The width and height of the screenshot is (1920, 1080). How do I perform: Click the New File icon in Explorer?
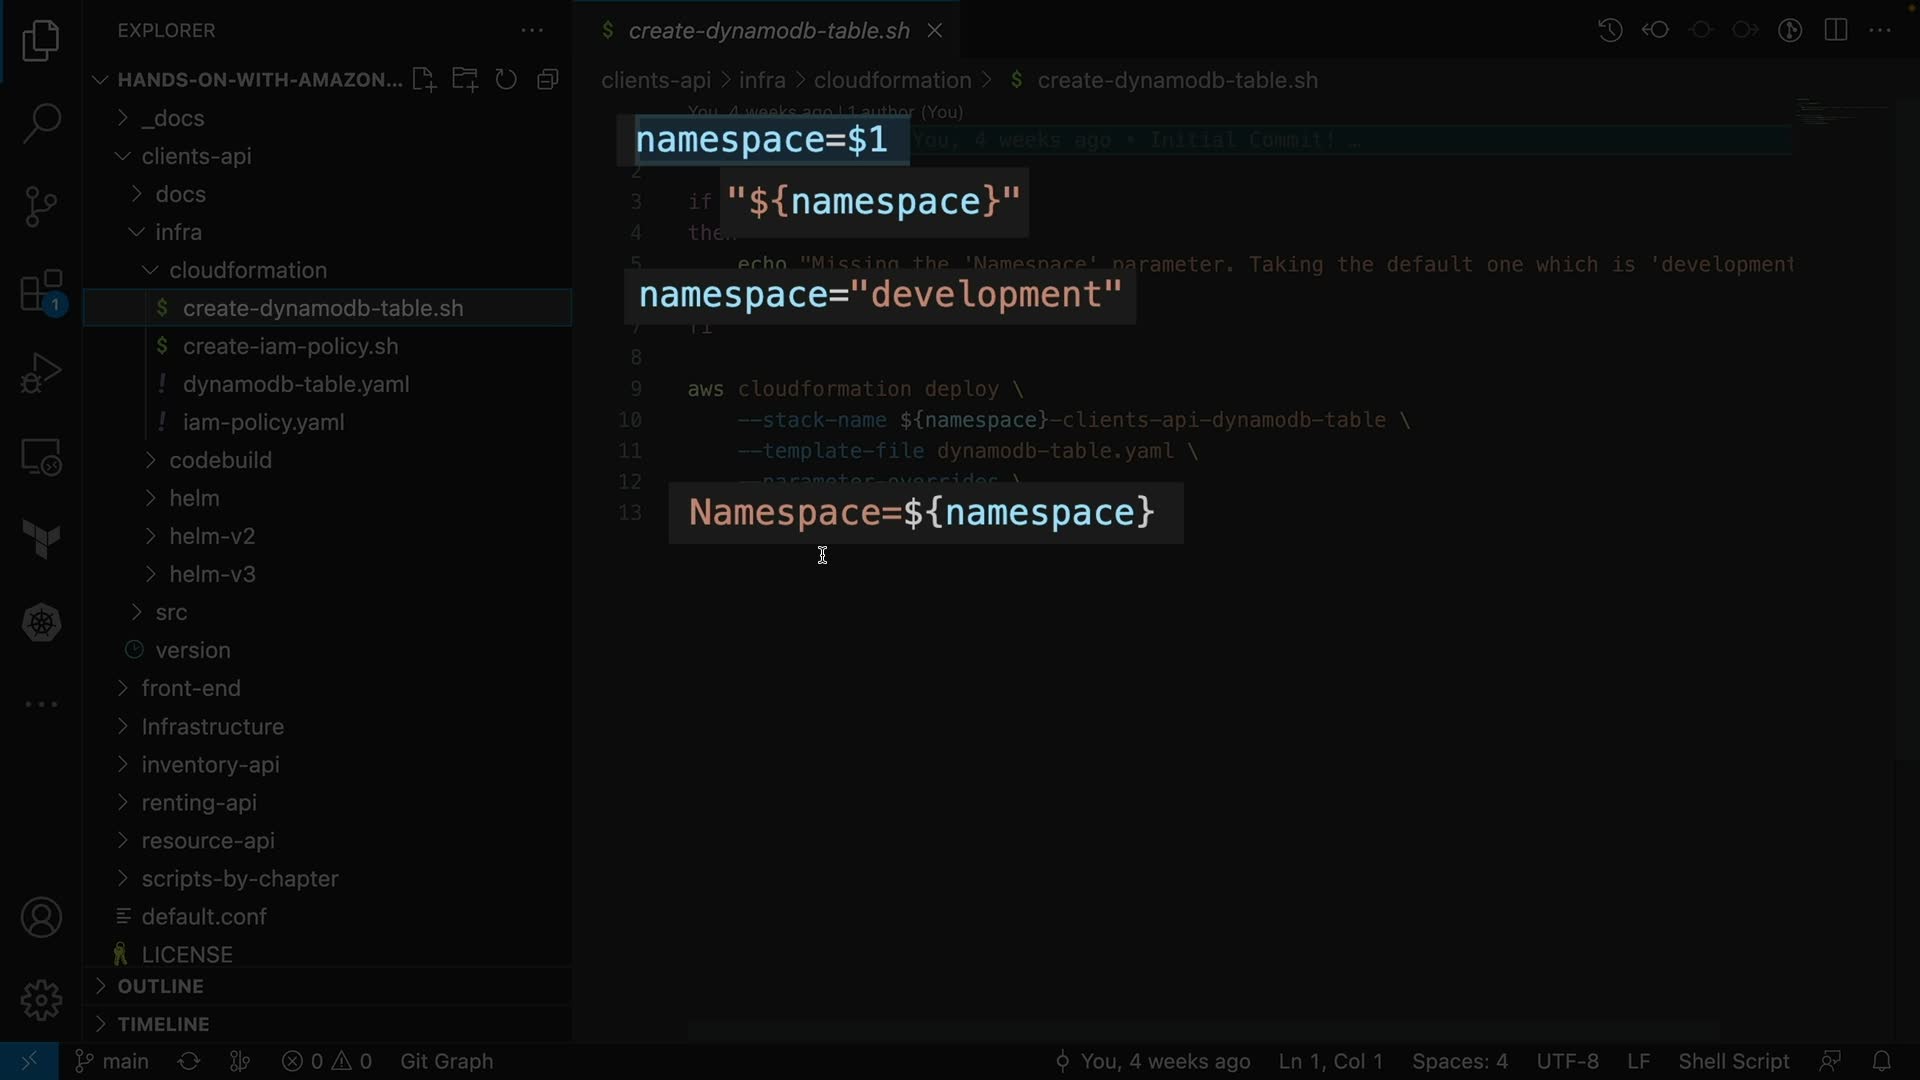point(423,80)
